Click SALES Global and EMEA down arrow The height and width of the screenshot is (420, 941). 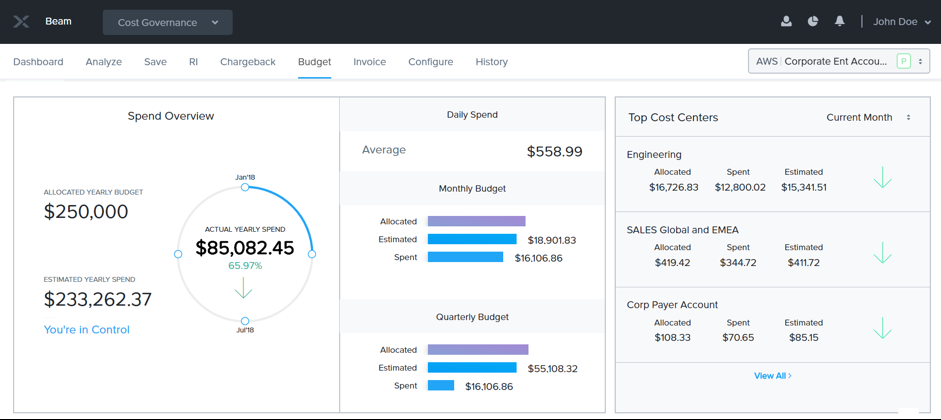pos(882,254)
